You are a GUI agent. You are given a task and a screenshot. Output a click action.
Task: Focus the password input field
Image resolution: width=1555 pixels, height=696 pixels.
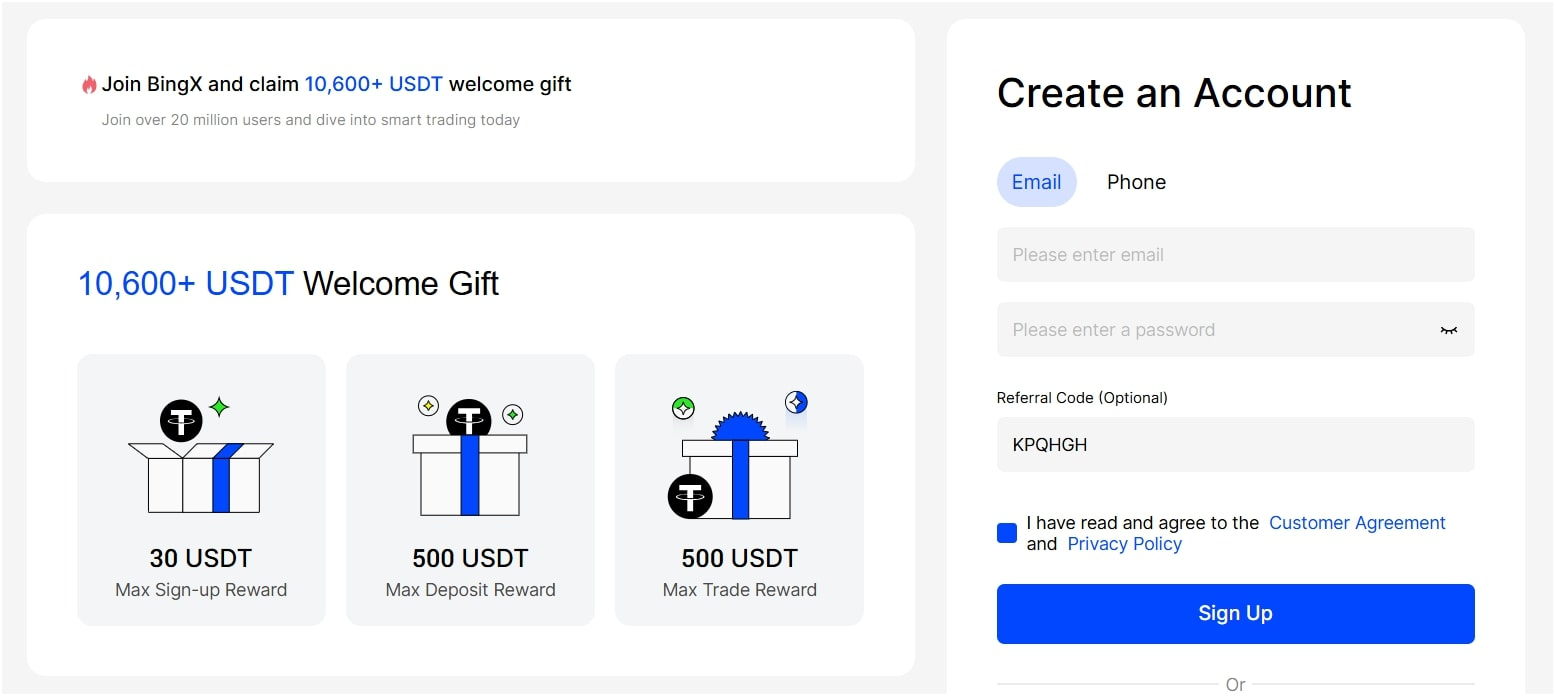point(1215,330)
